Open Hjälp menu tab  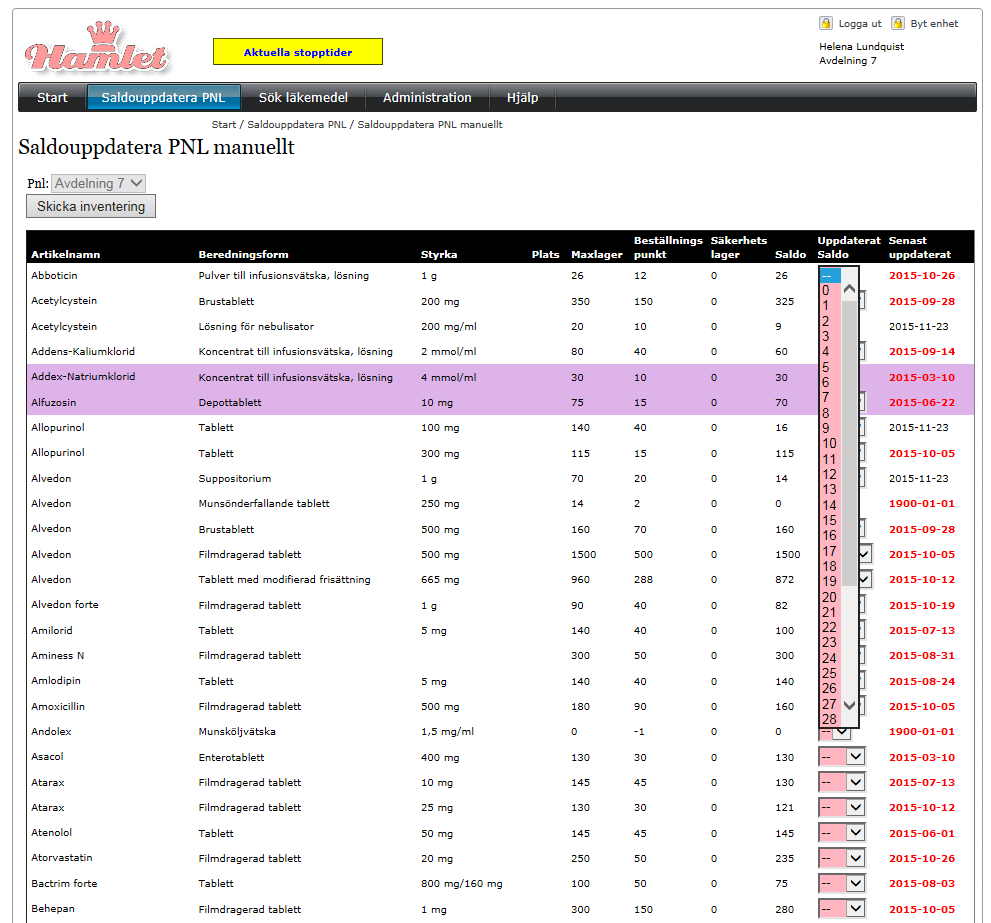(x=523, y=98)
